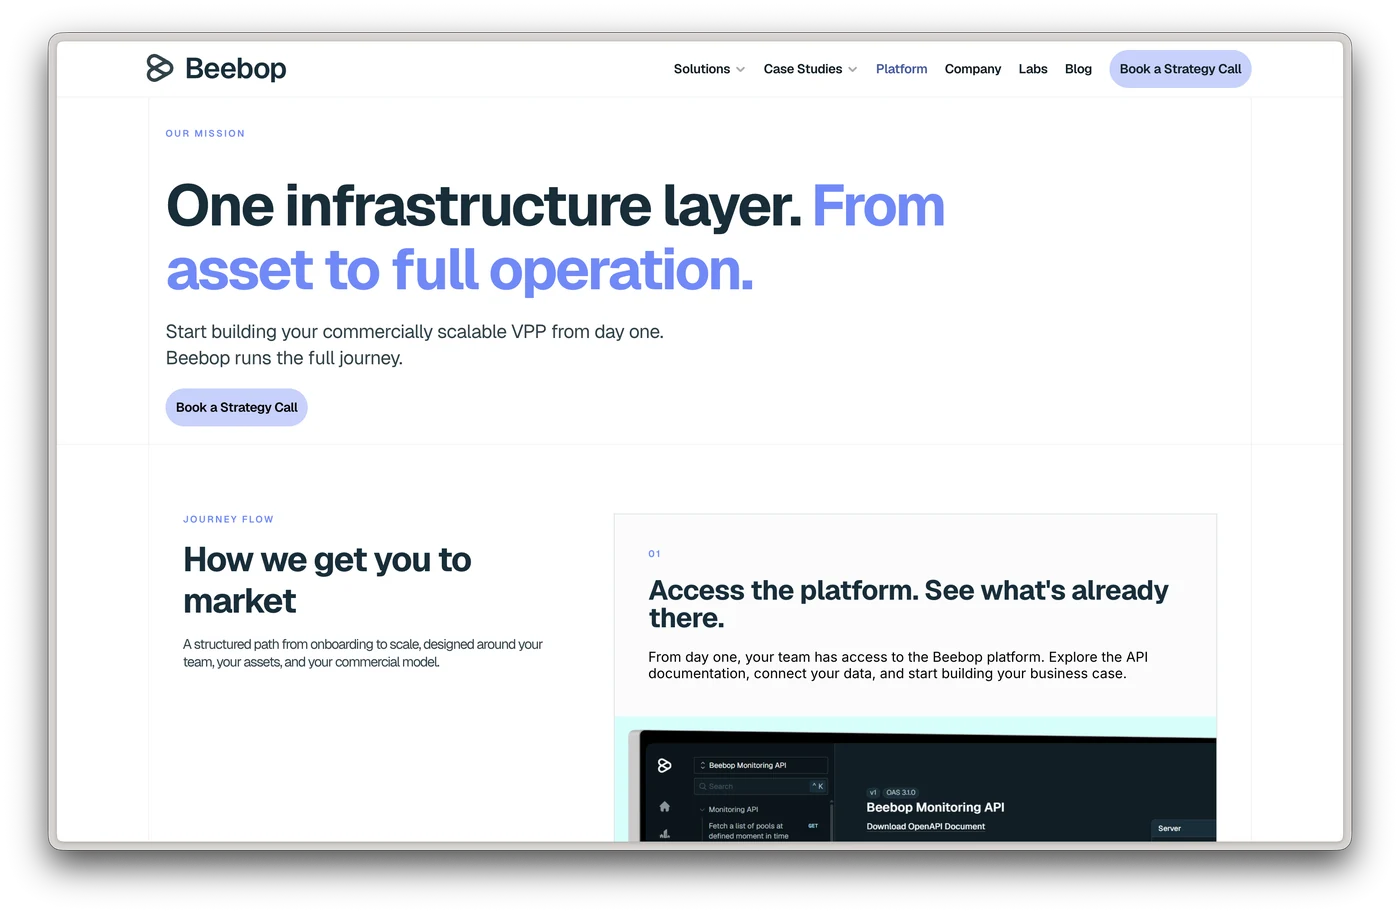Click the Download OpenAPI Document link
The width and height of the screenshot is (1400, 914).
[x=925, y=826]
